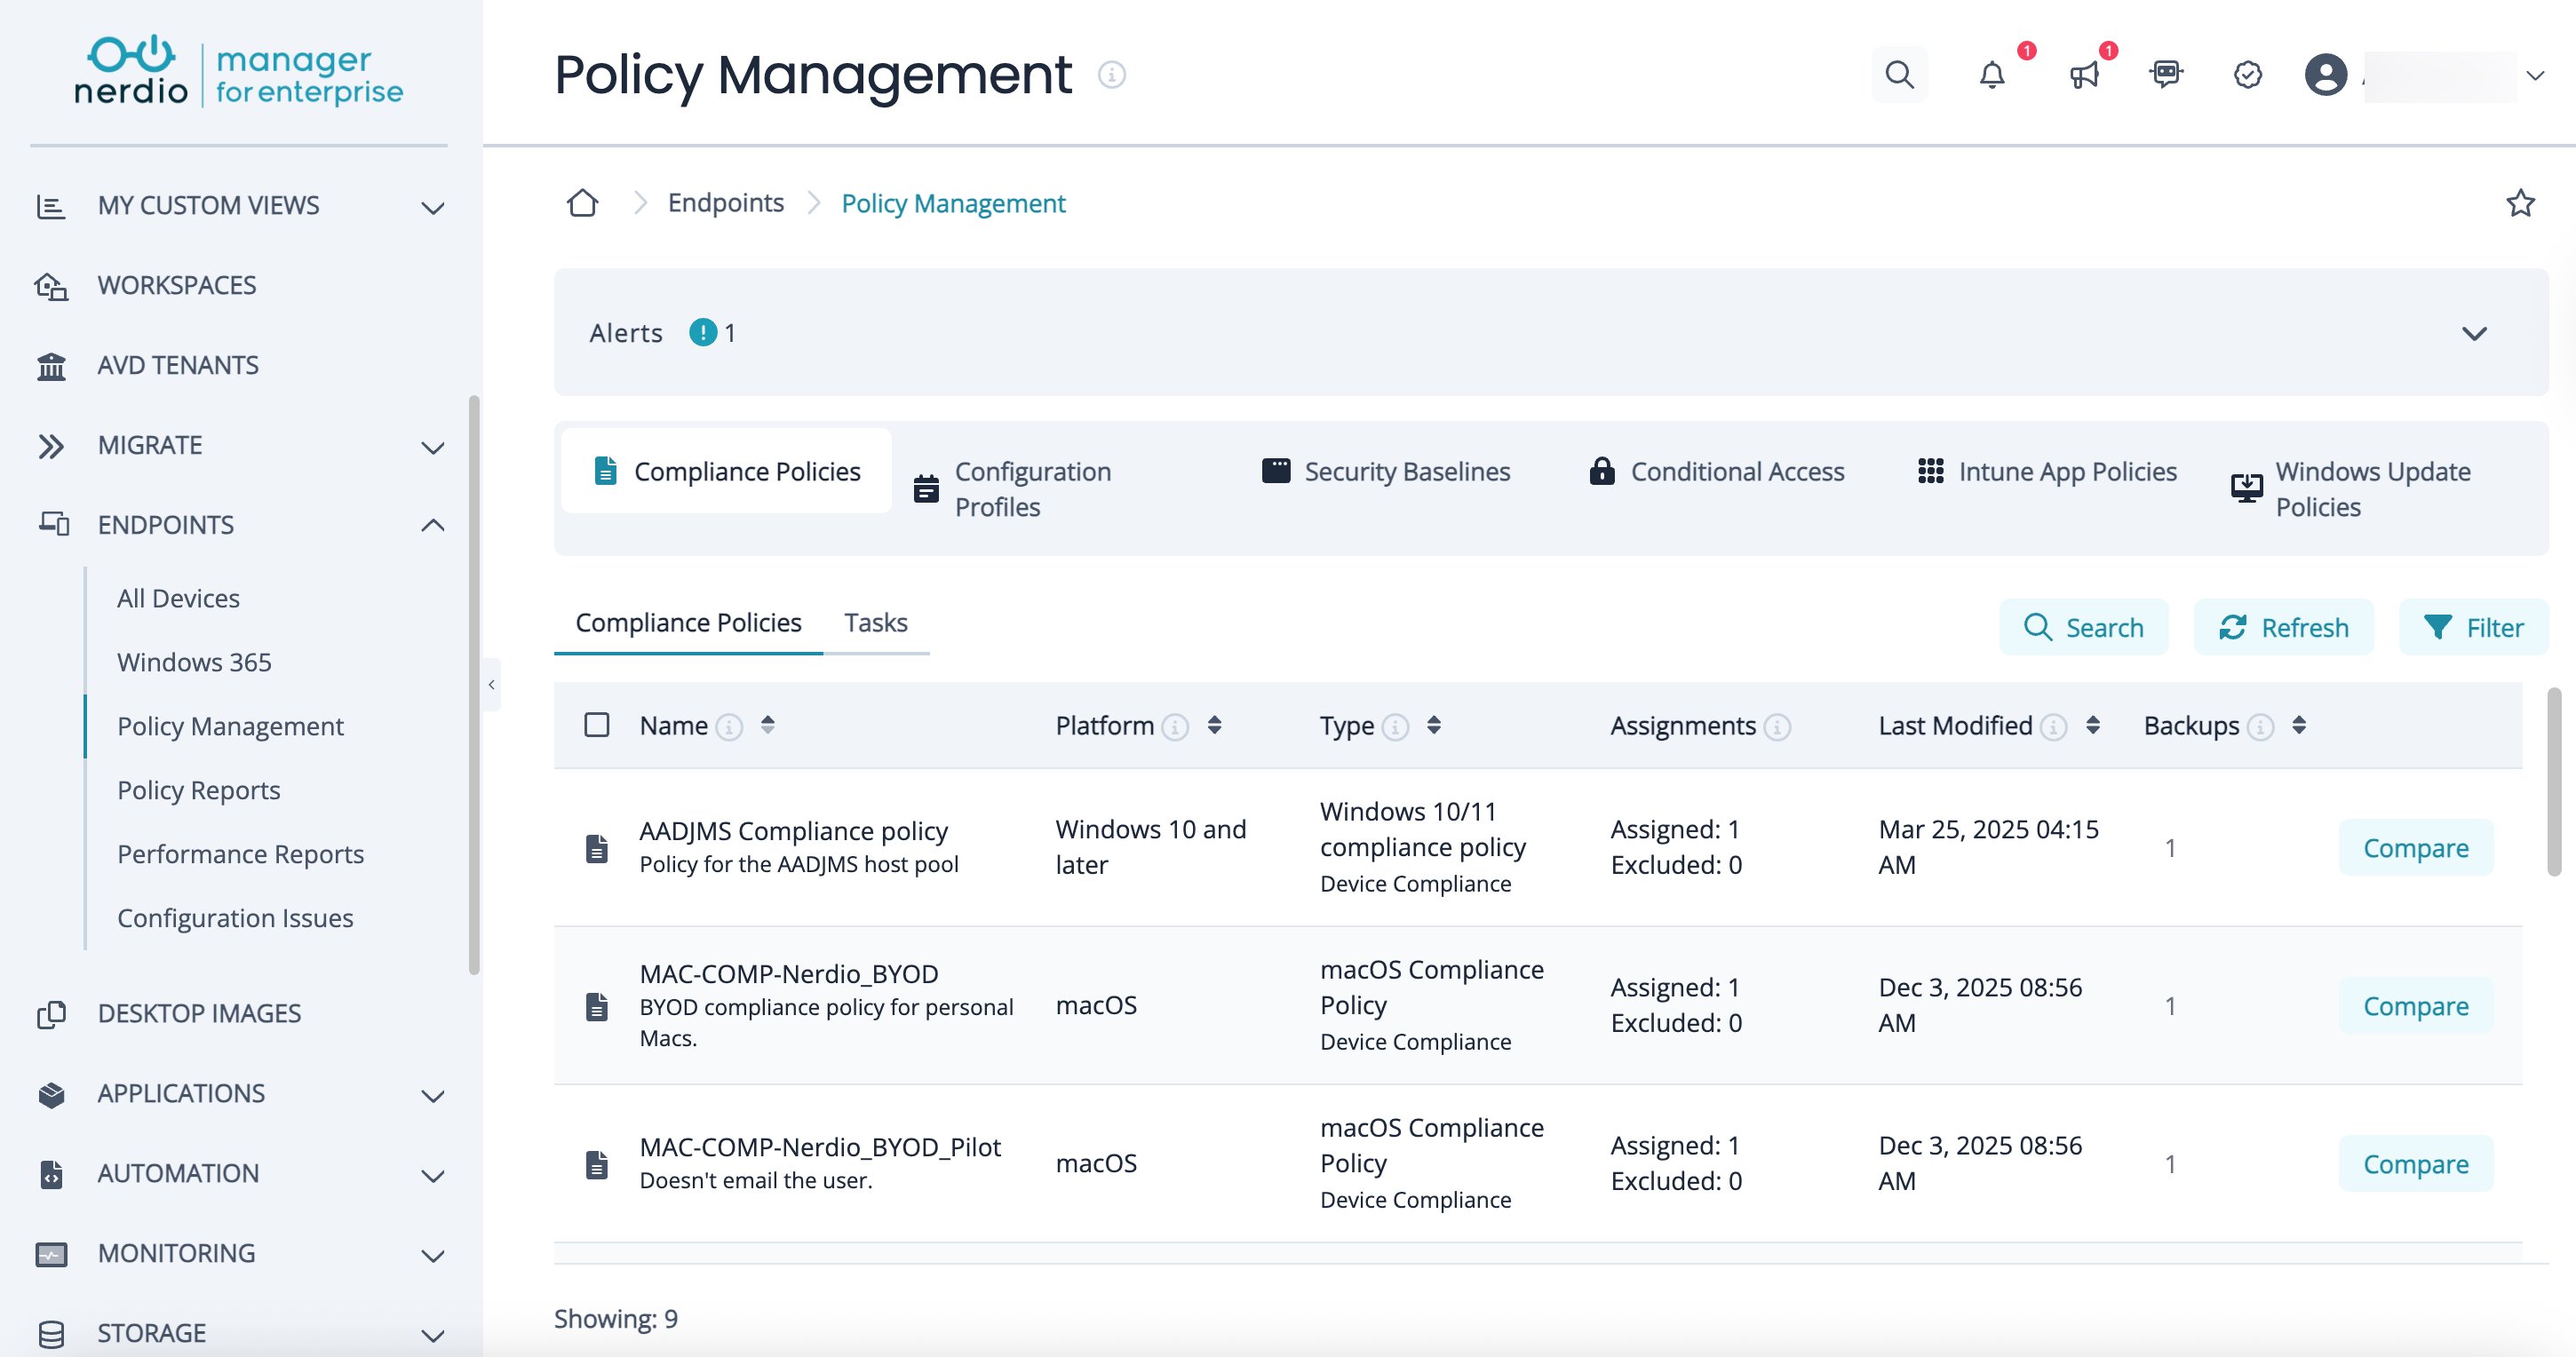Click the home breadcrumb icon
2576x1357 pixels.
point(582,203)
